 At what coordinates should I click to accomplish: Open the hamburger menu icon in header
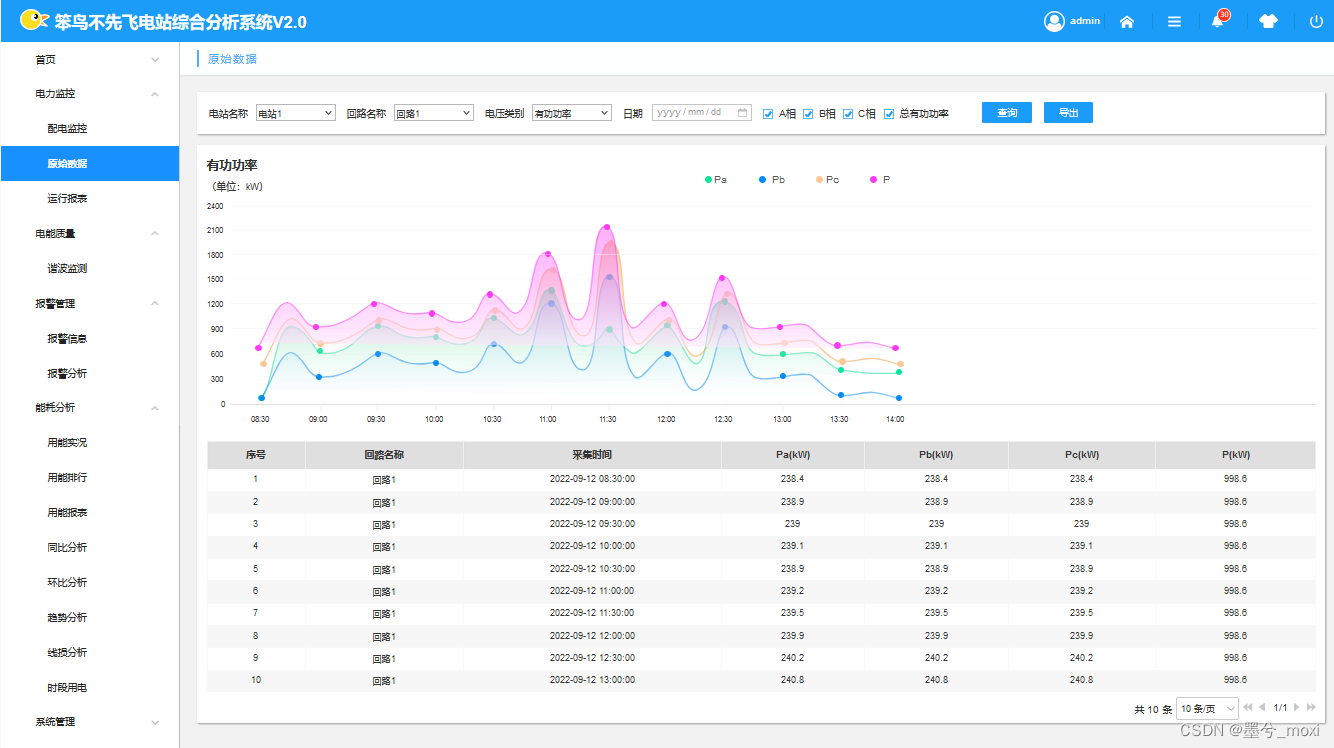[x=1175, y=21]
